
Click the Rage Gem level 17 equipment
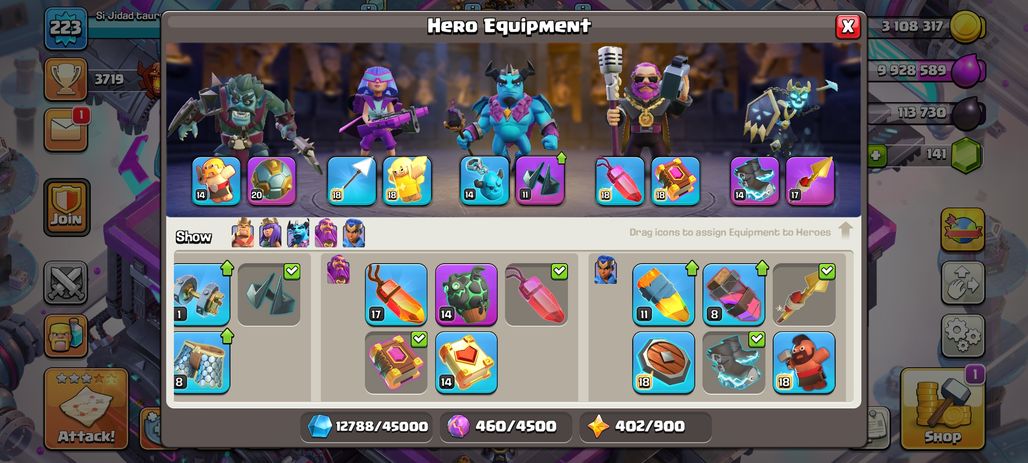click(x=396, y=294)
